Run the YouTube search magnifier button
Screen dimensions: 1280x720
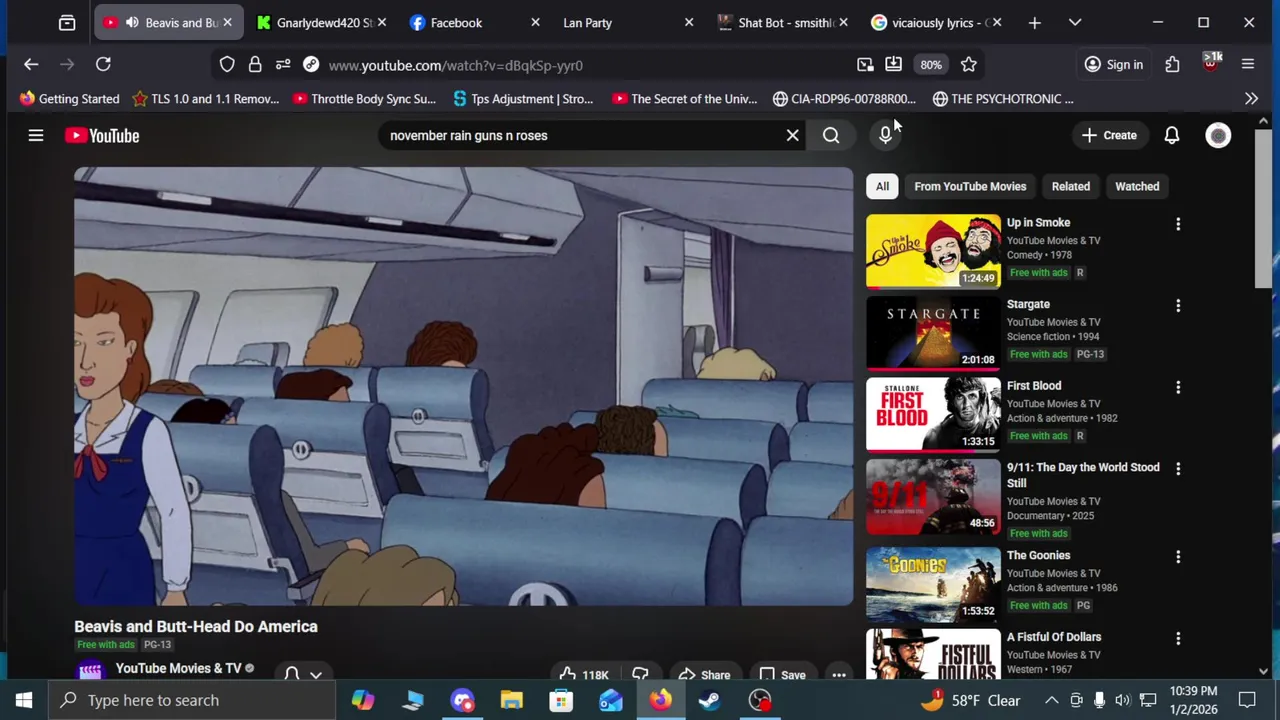(831, 135)
